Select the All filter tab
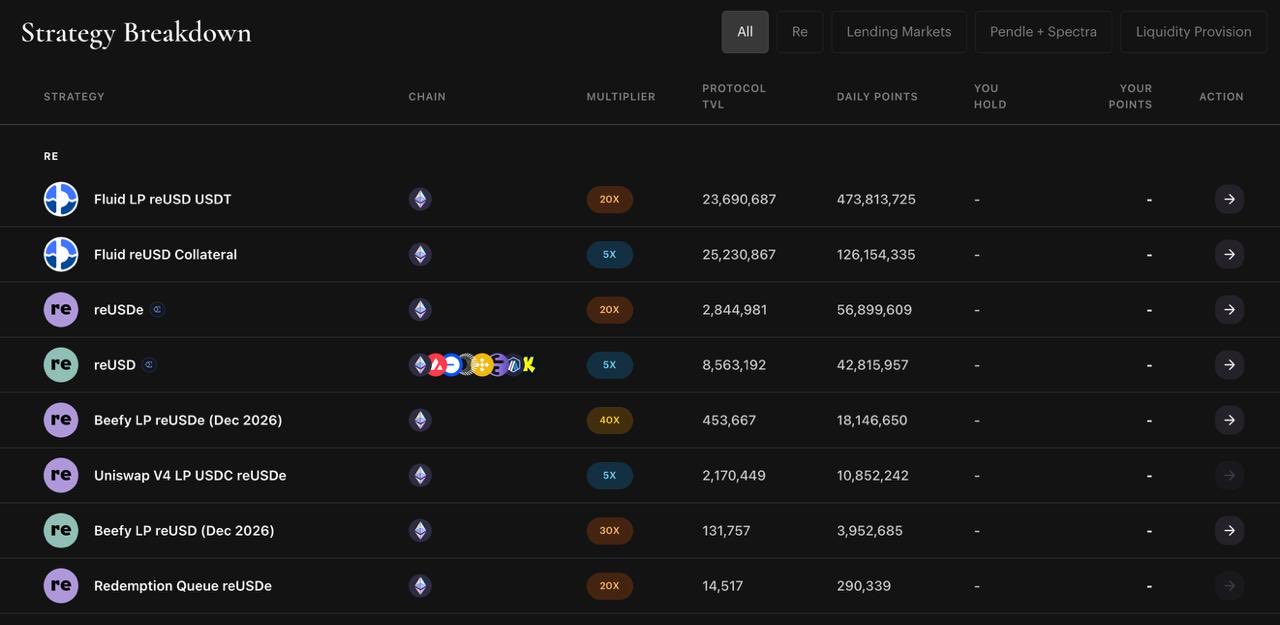The image size is (1280, 625). [745, 32]
